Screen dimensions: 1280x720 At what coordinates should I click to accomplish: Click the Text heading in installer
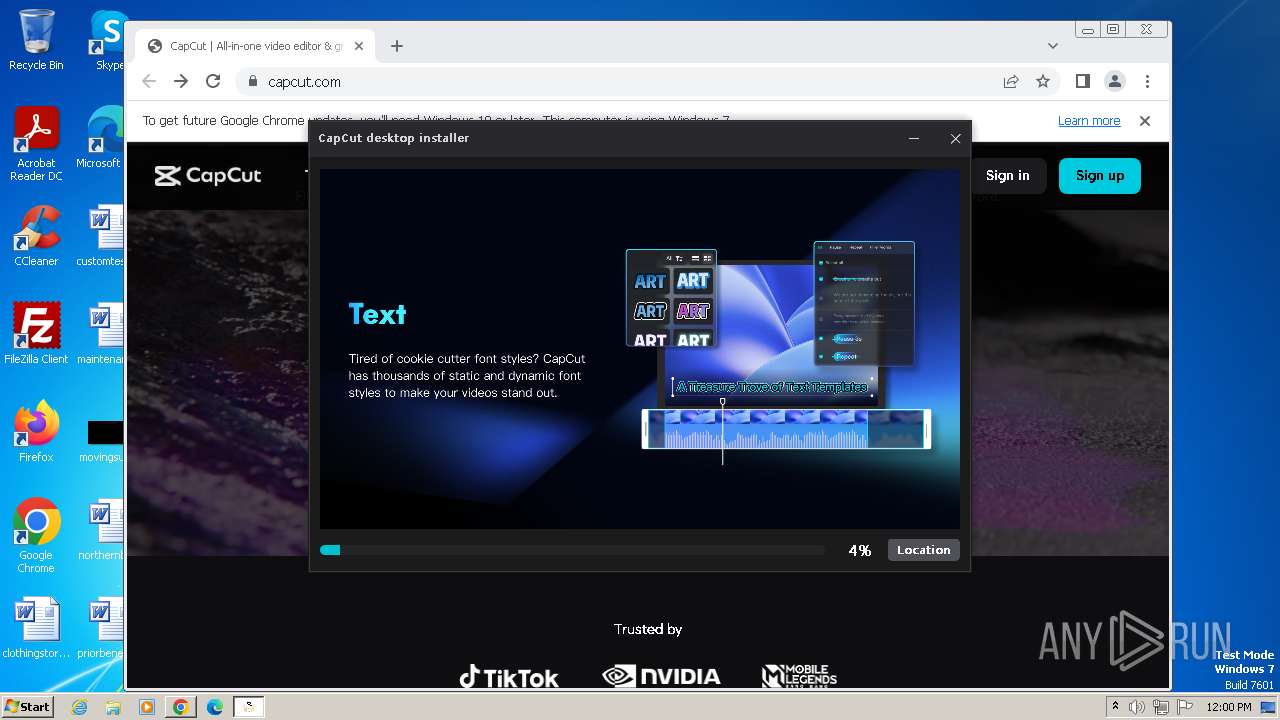coord(377,314)
